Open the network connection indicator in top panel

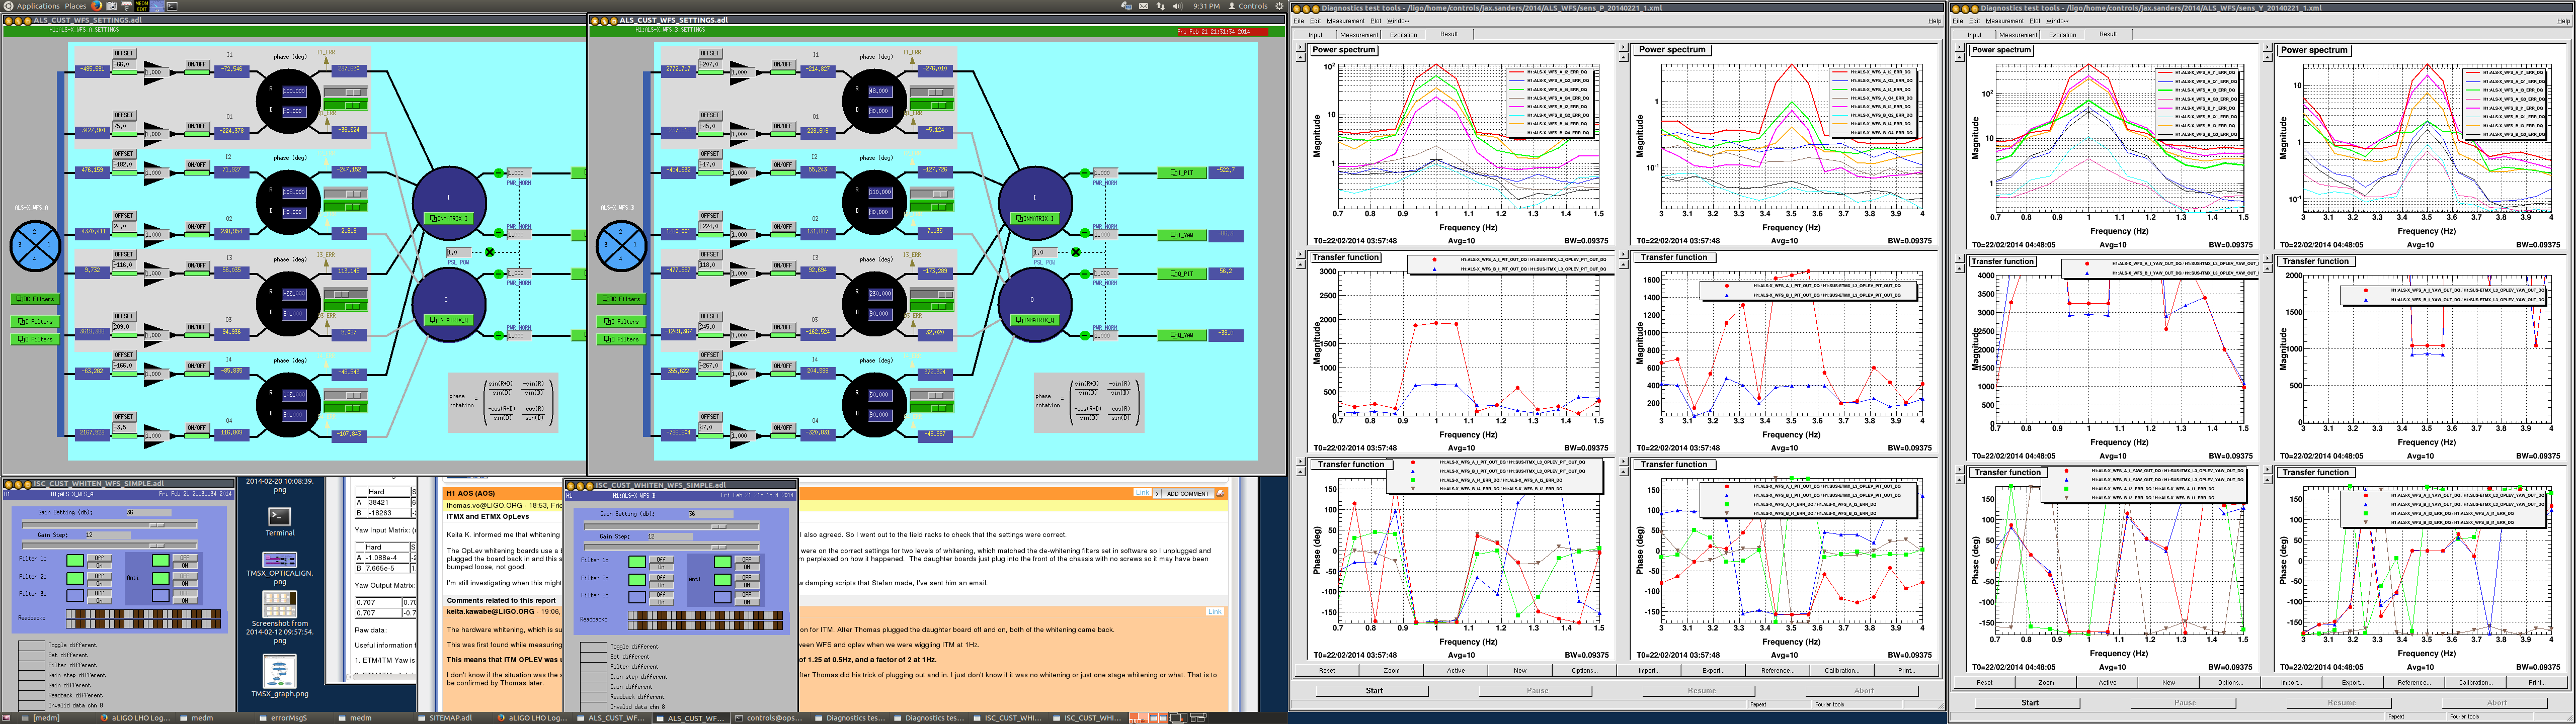pyautogui.click(x=1161, y=7)
